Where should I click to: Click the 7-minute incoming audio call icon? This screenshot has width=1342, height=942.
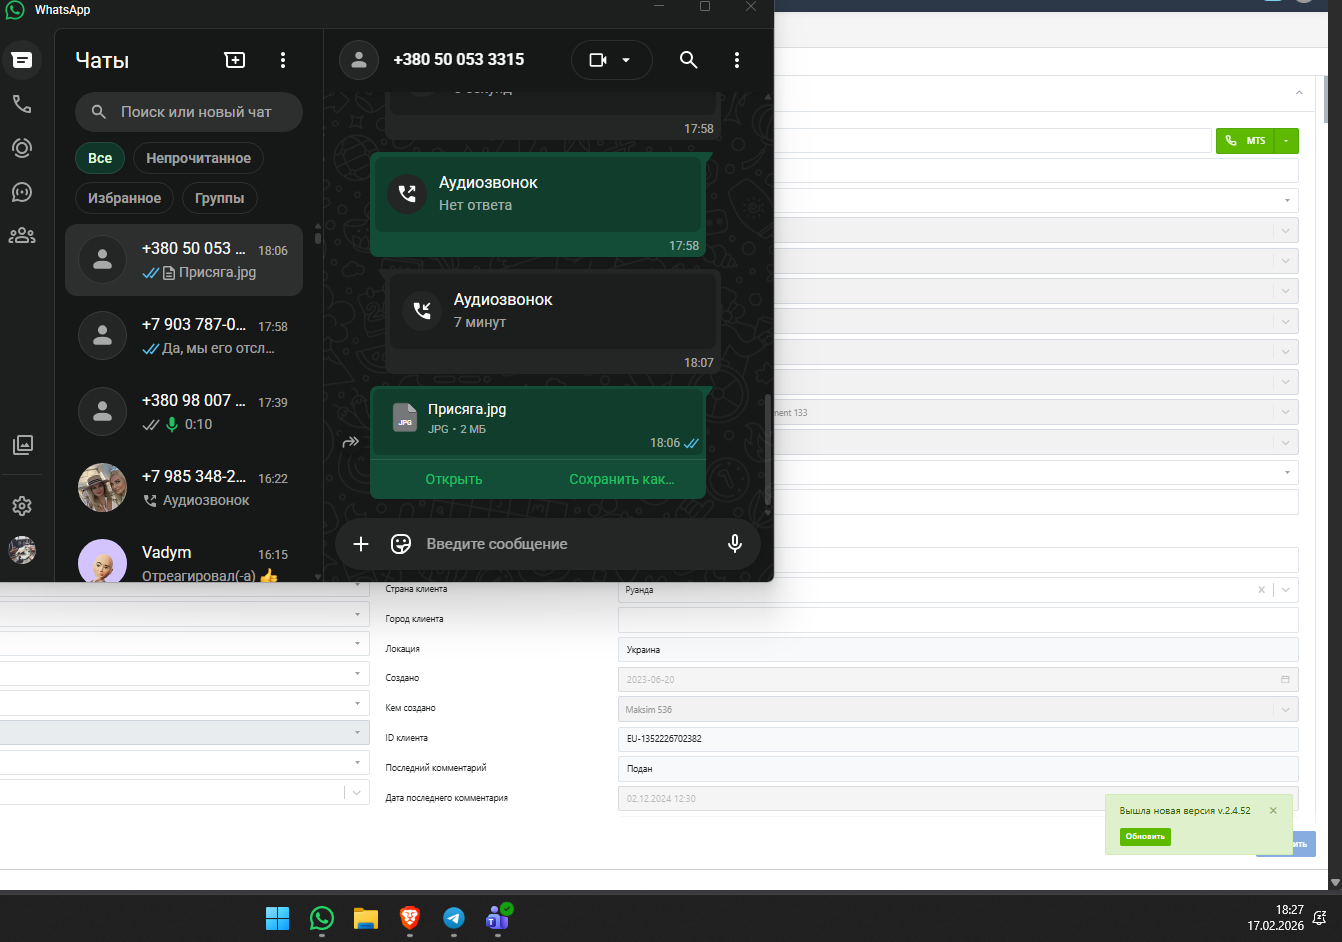(x=422, y=311)
